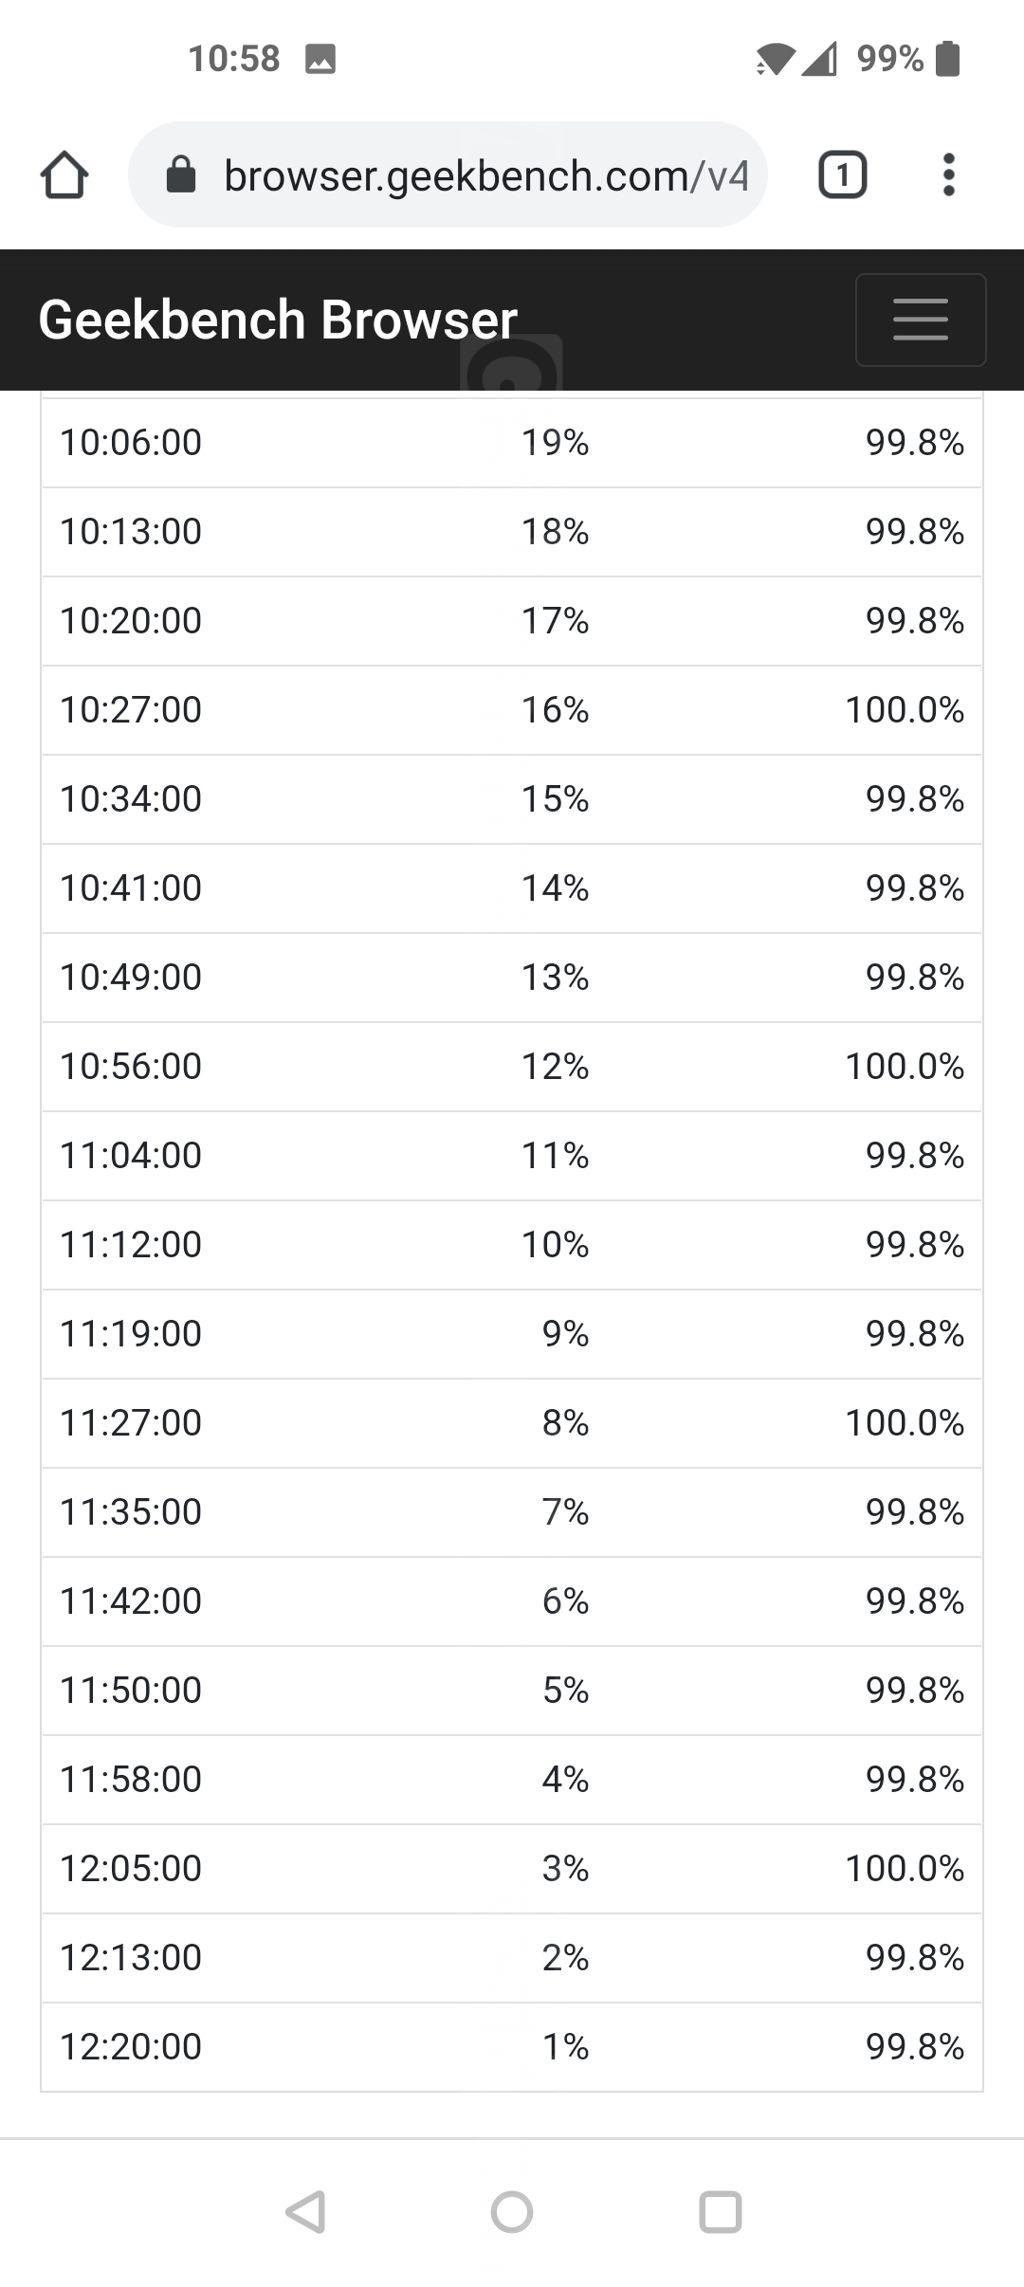
Task: Tap the Geekbench Browser title link
Action: (x=278, y=320)
